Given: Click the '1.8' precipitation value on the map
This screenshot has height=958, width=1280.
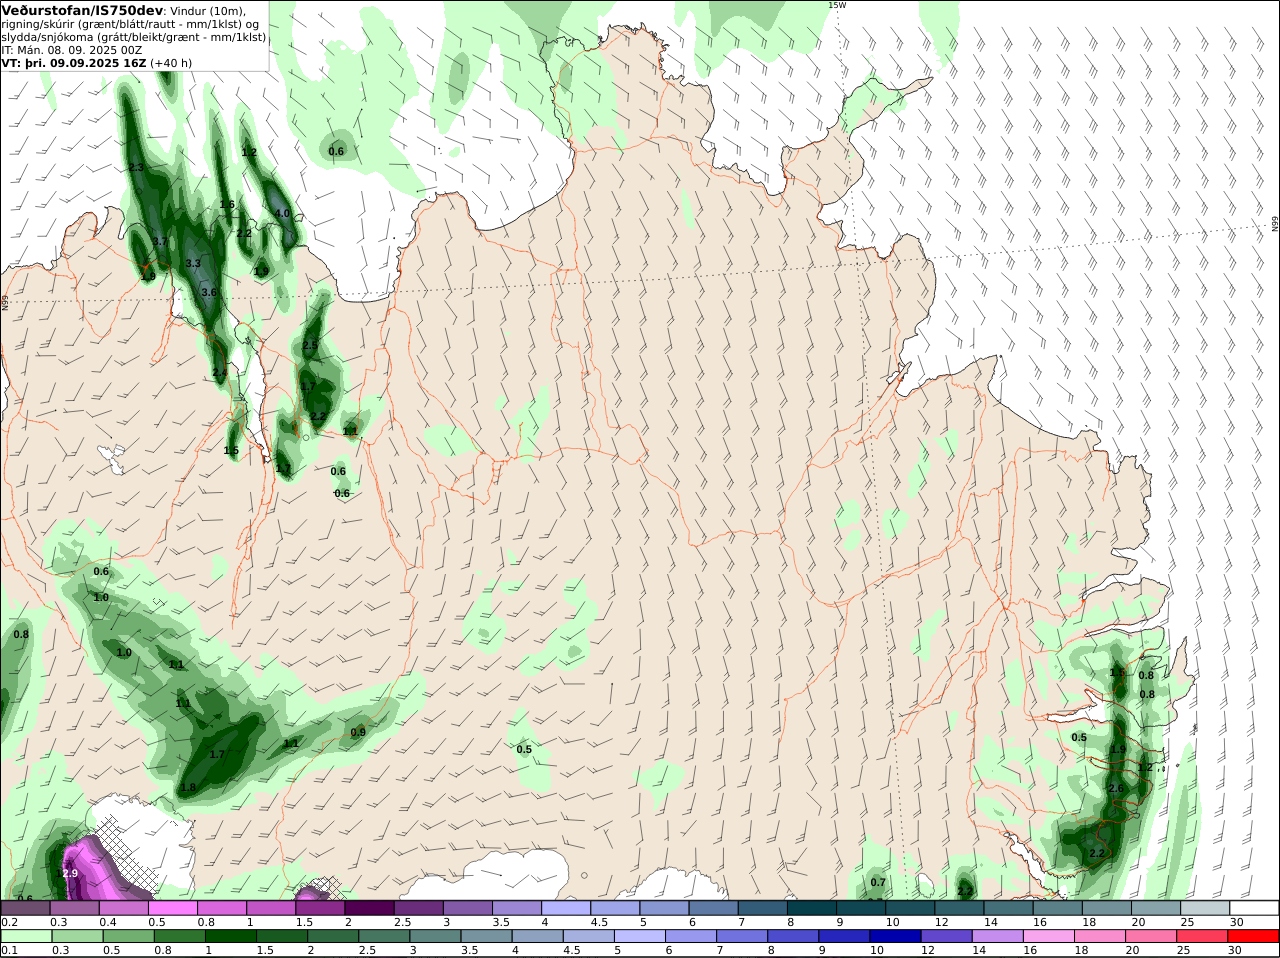Looking at the screenshot, I should [x=188, y=788].
